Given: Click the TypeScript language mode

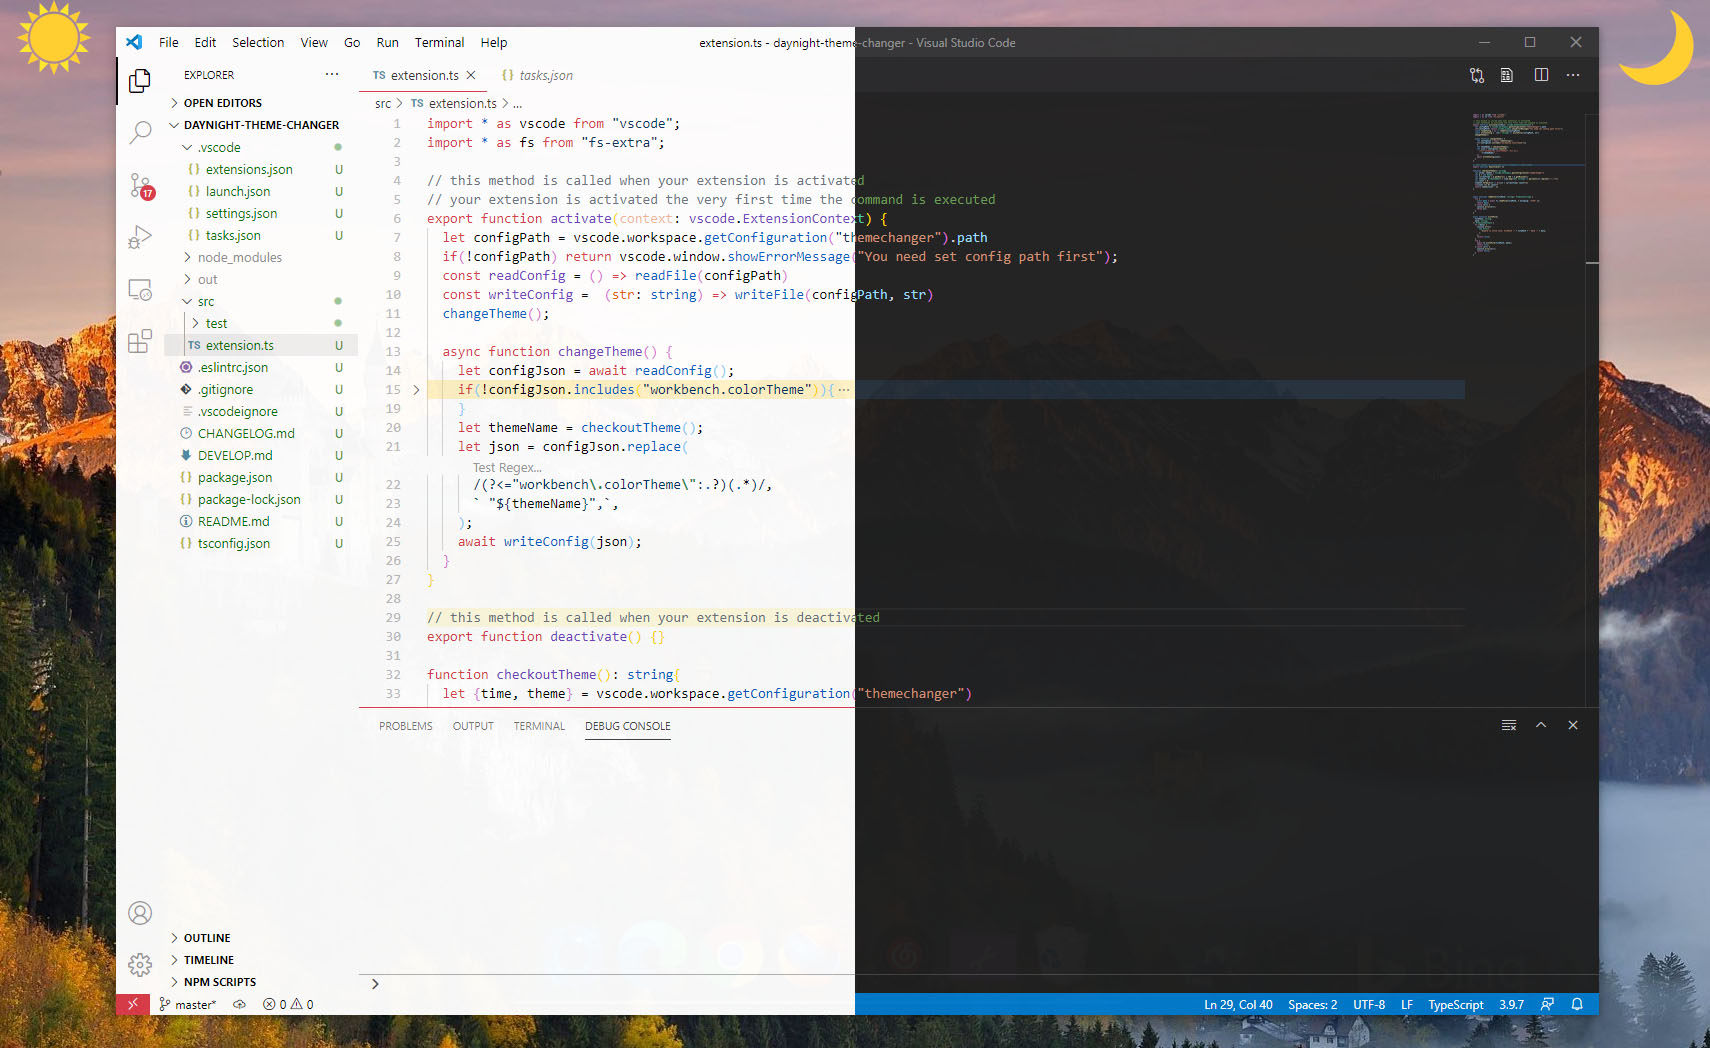Looking at the screenshot, I should click(x=1455, y=1004).
